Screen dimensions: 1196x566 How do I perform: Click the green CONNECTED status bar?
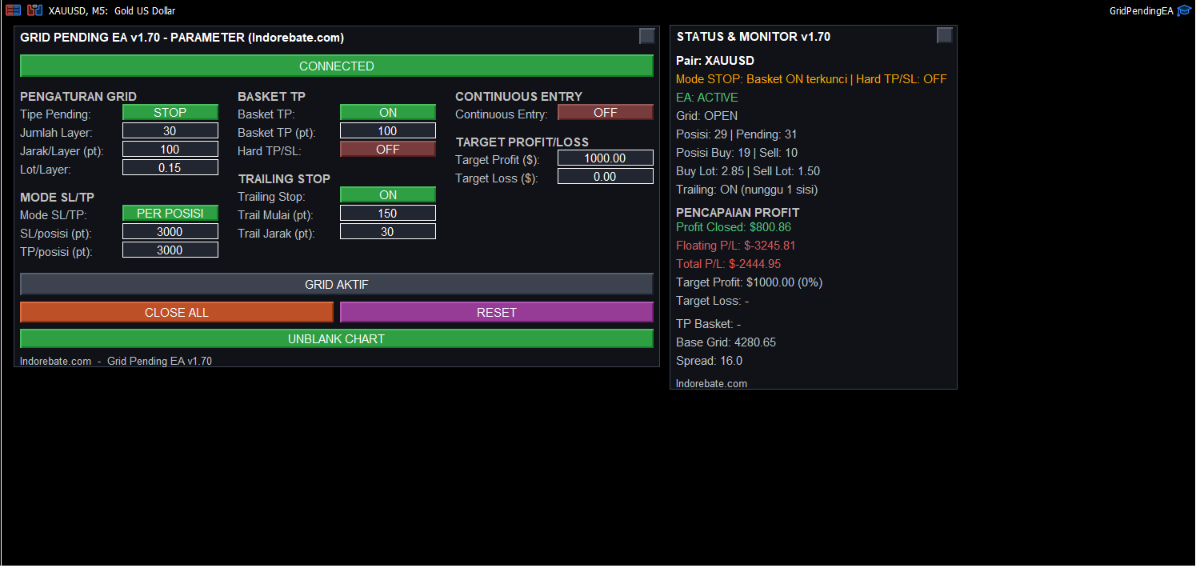(336, 66)
